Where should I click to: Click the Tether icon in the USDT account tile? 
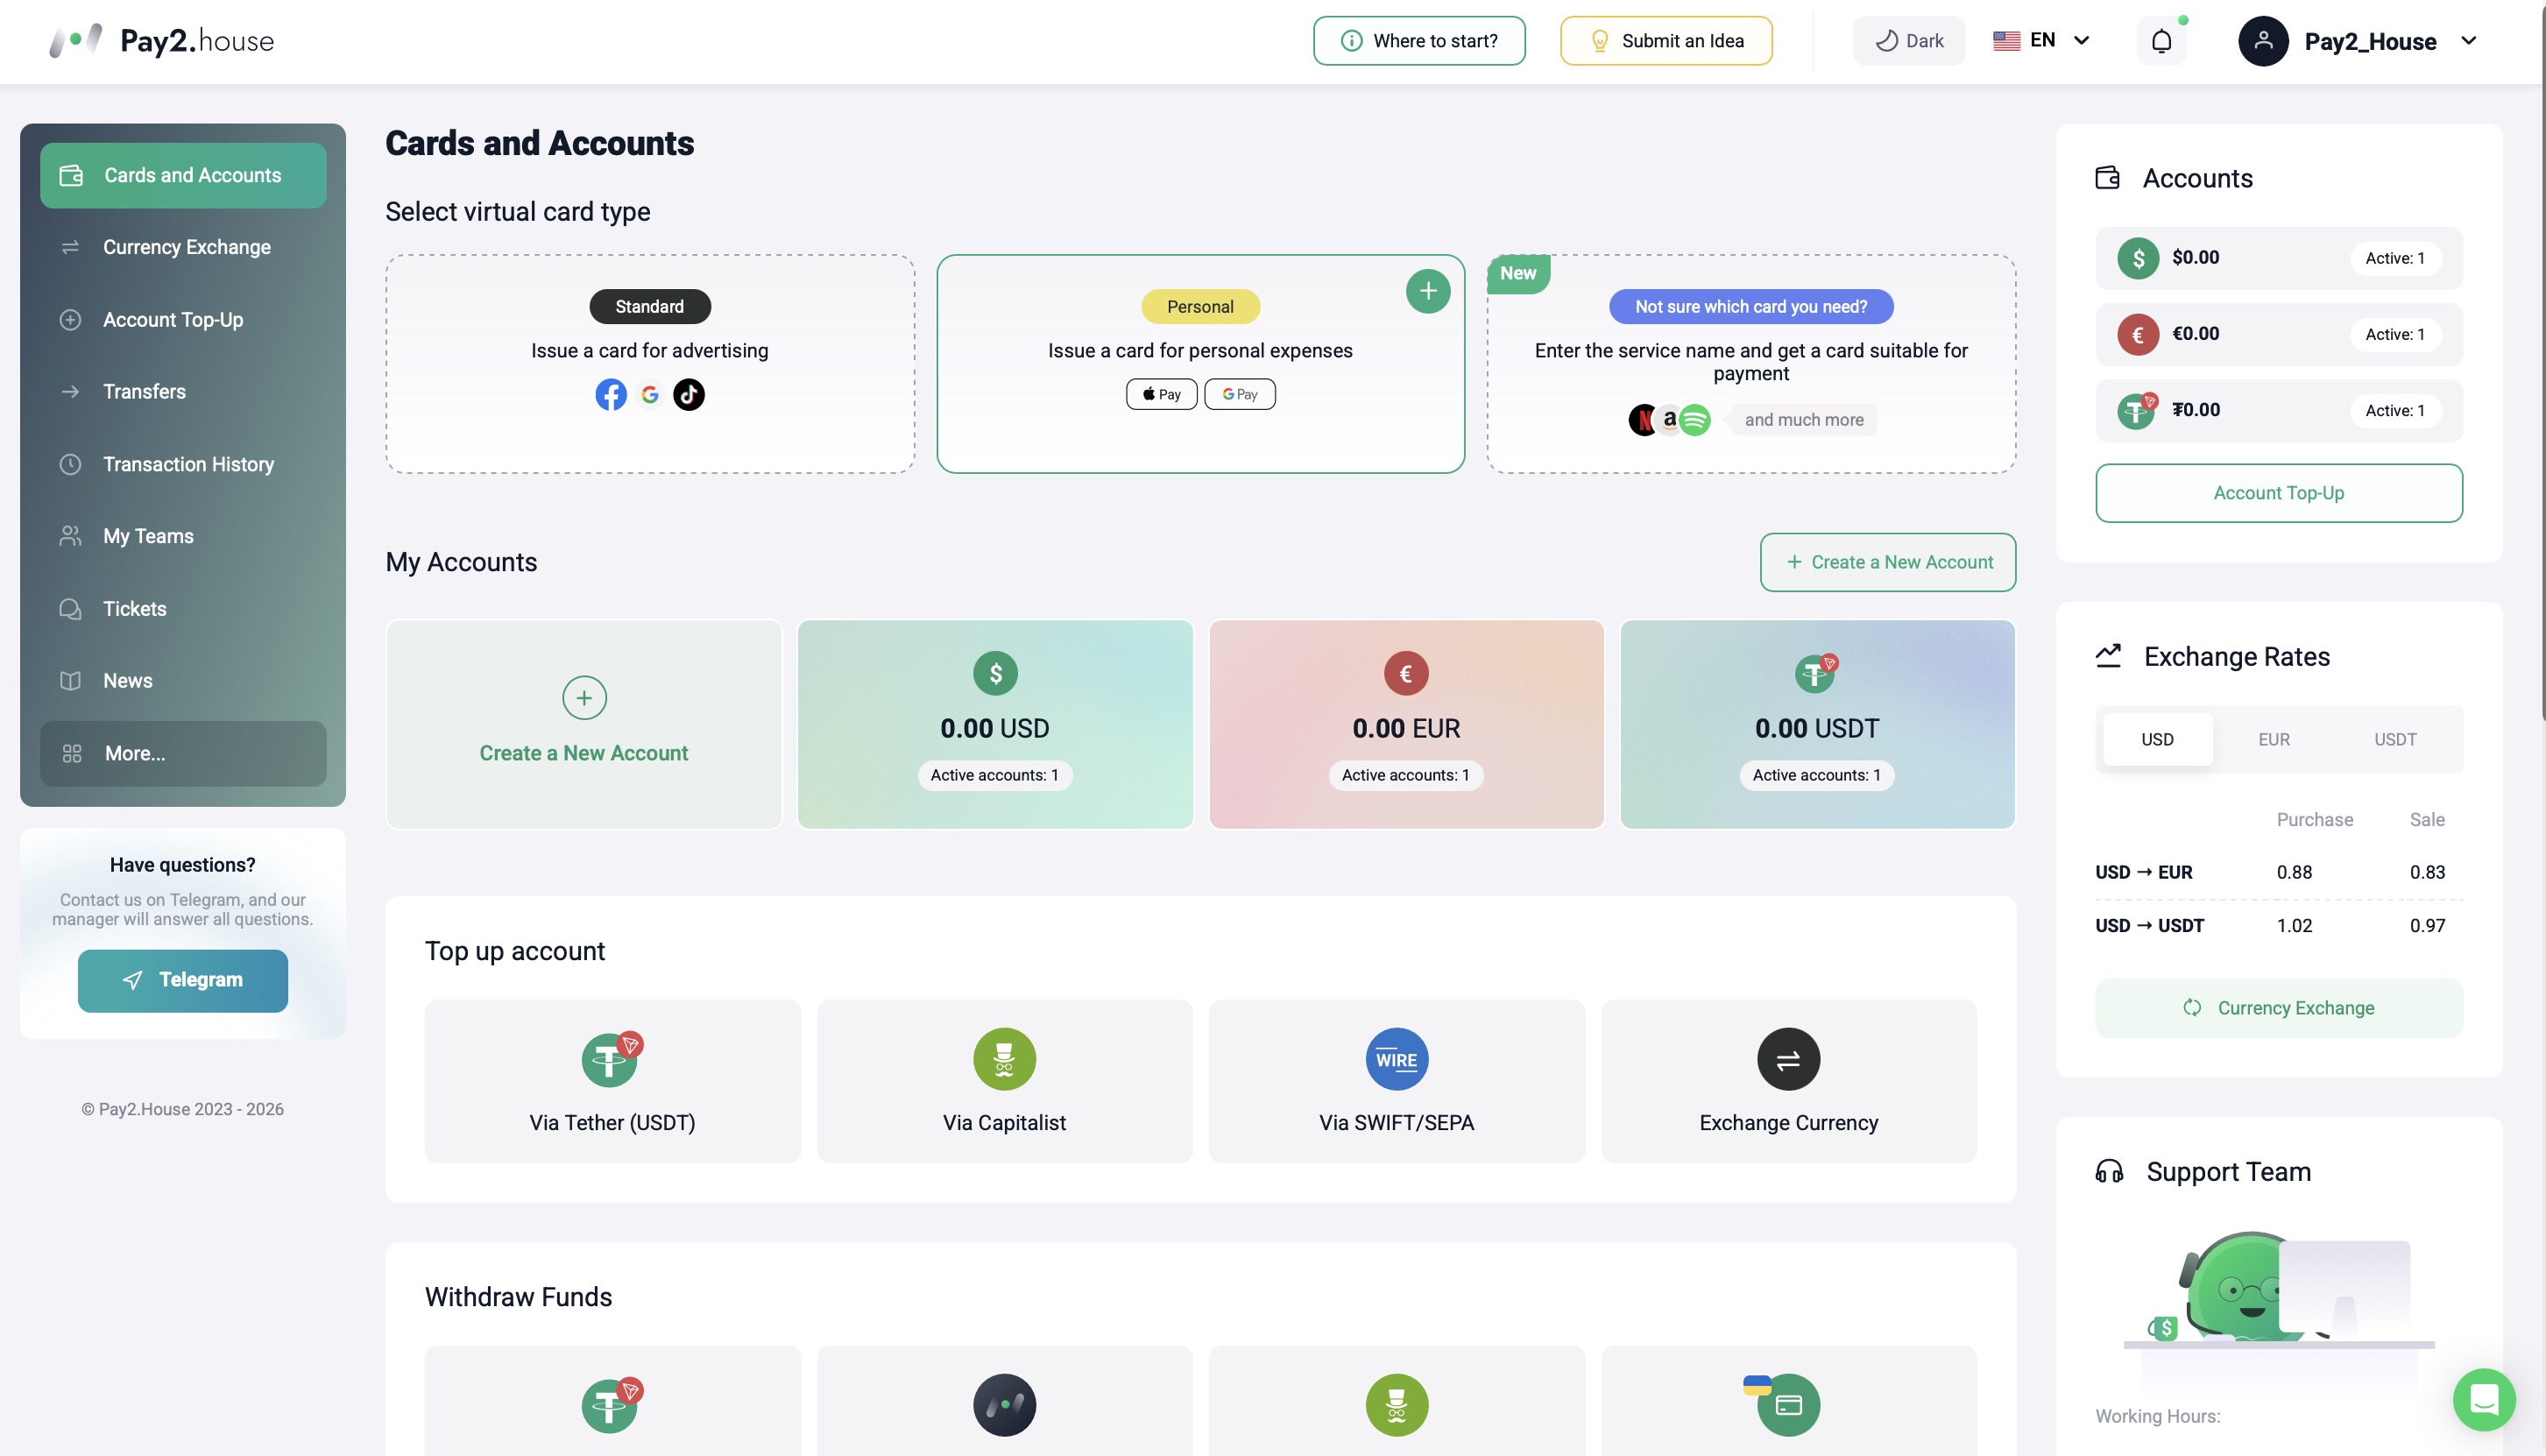point(1816,673)
